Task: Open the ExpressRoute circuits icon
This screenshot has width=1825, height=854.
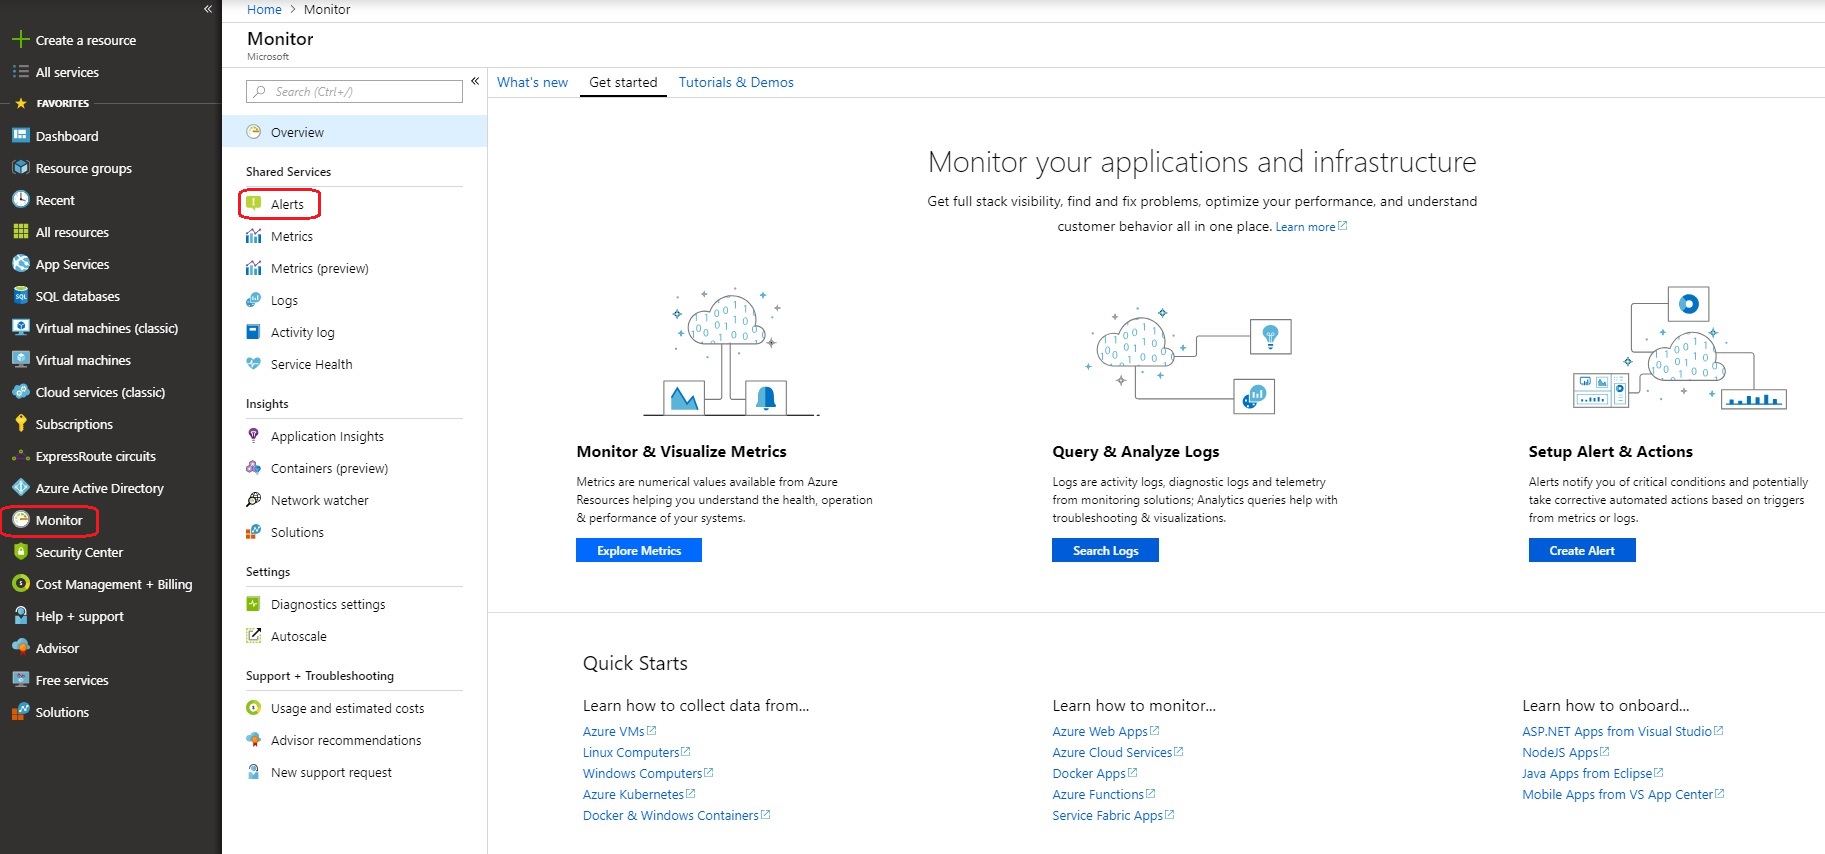Action: 20,455
